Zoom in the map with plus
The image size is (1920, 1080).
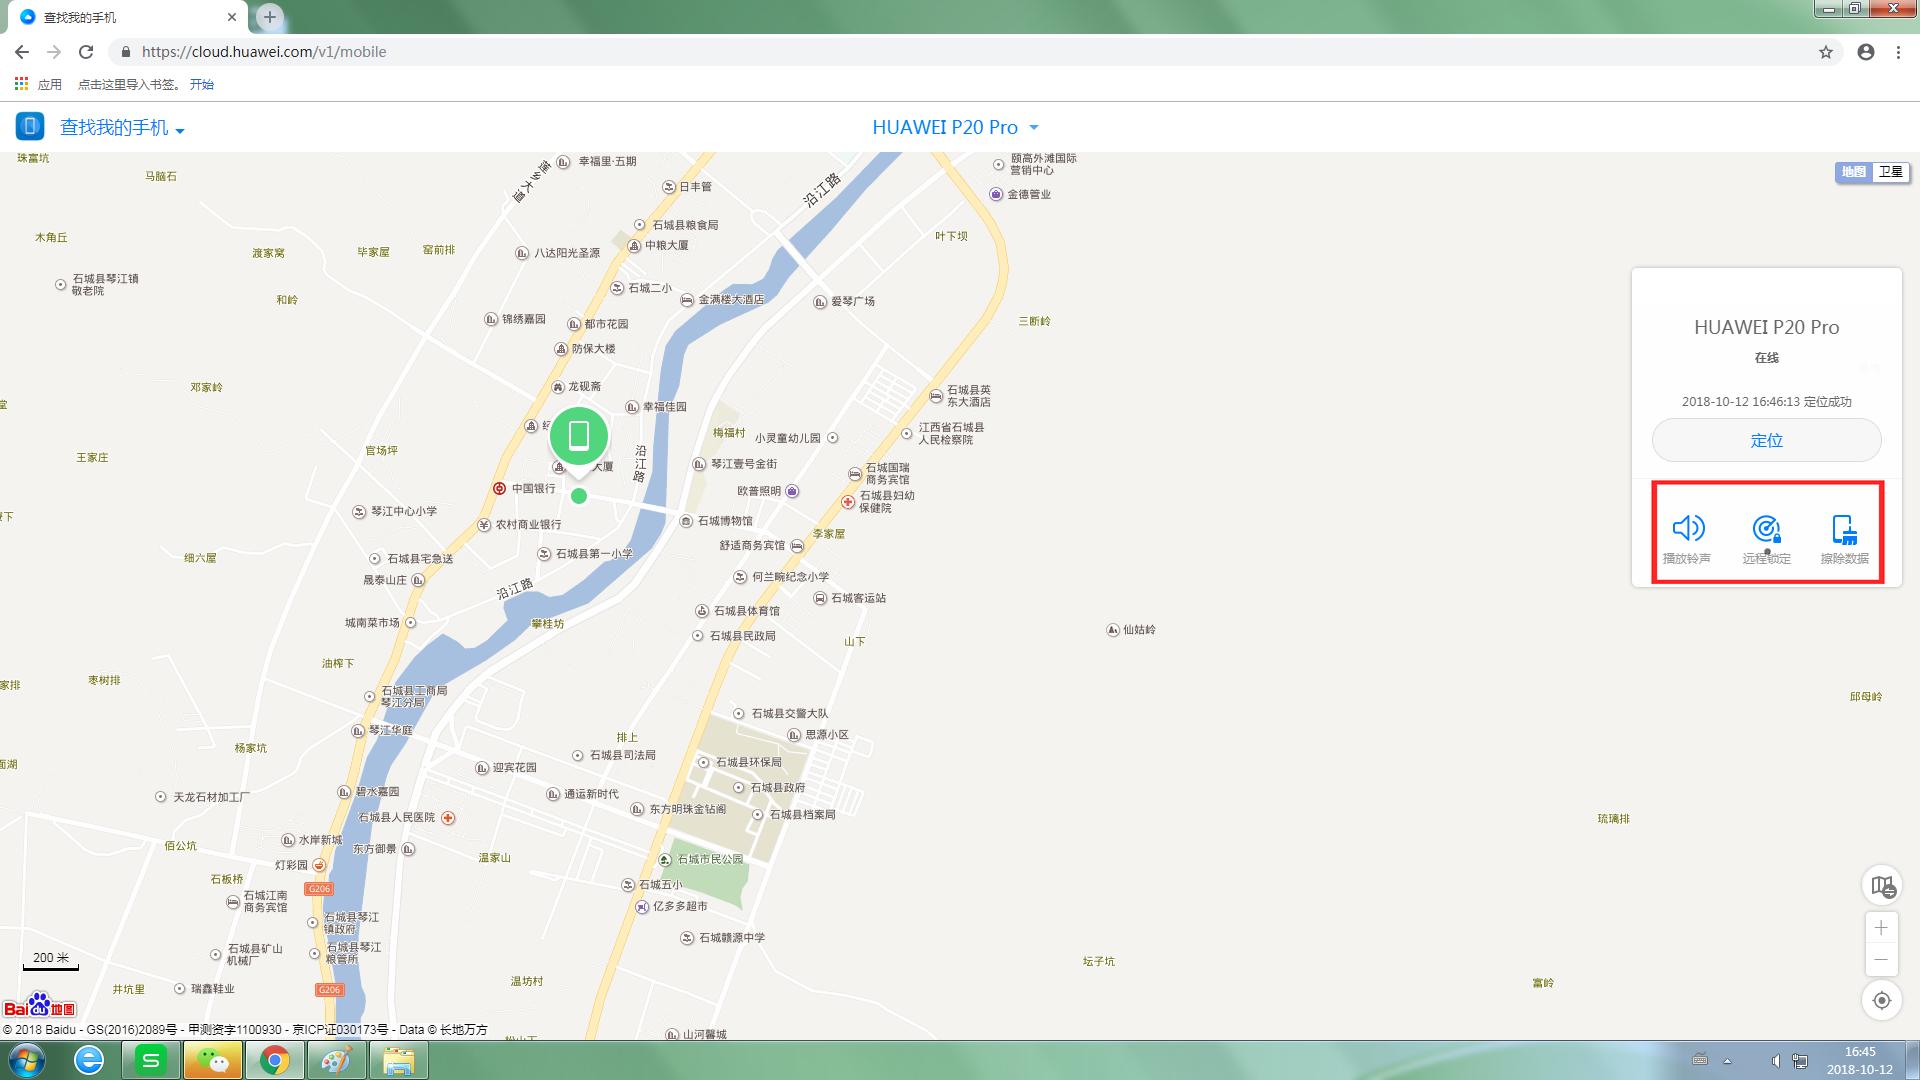pyautogui.click(x=1881, y=928)
